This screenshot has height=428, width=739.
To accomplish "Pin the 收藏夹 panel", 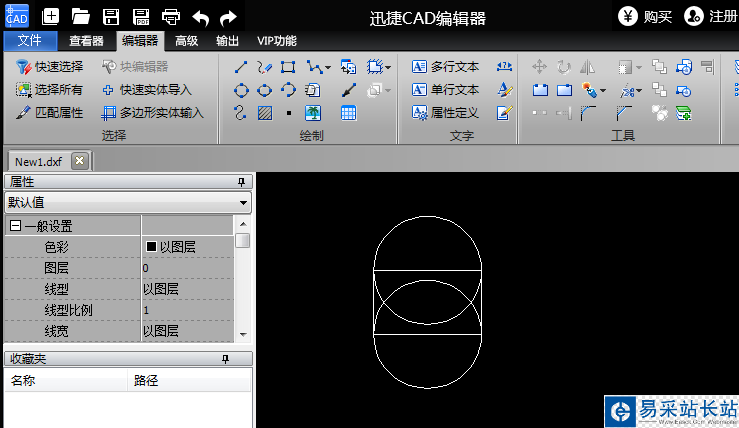I will (x=225, y=359).
